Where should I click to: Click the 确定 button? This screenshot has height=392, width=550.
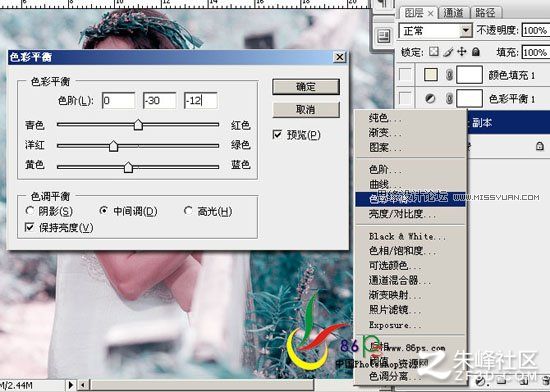point(306,87)
